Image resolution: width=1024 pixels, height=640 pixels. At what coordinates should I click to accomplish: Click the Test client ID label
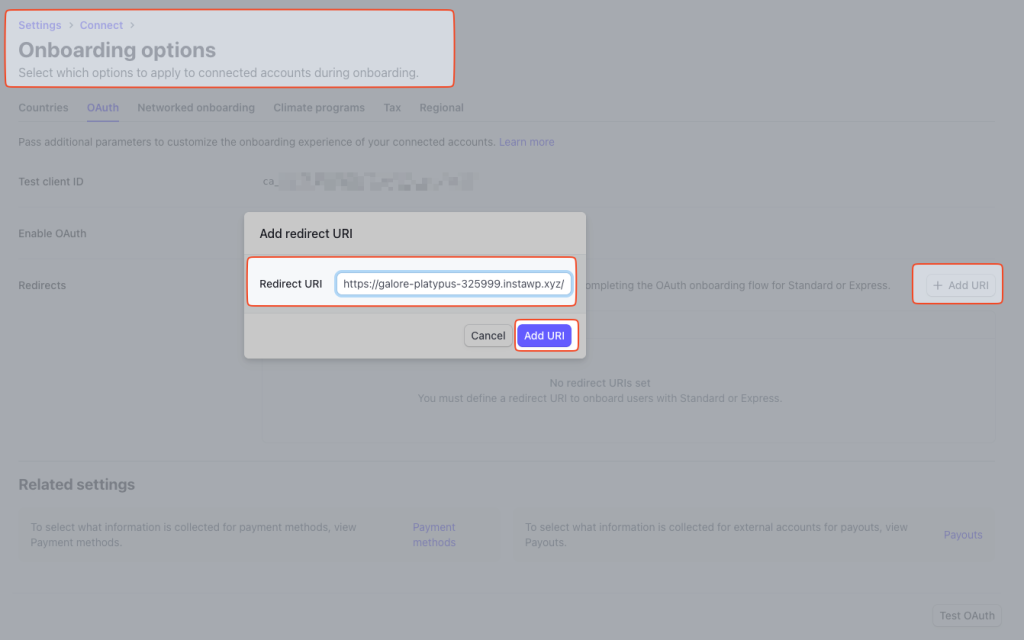pyautogui.click(x=51, y=182)
